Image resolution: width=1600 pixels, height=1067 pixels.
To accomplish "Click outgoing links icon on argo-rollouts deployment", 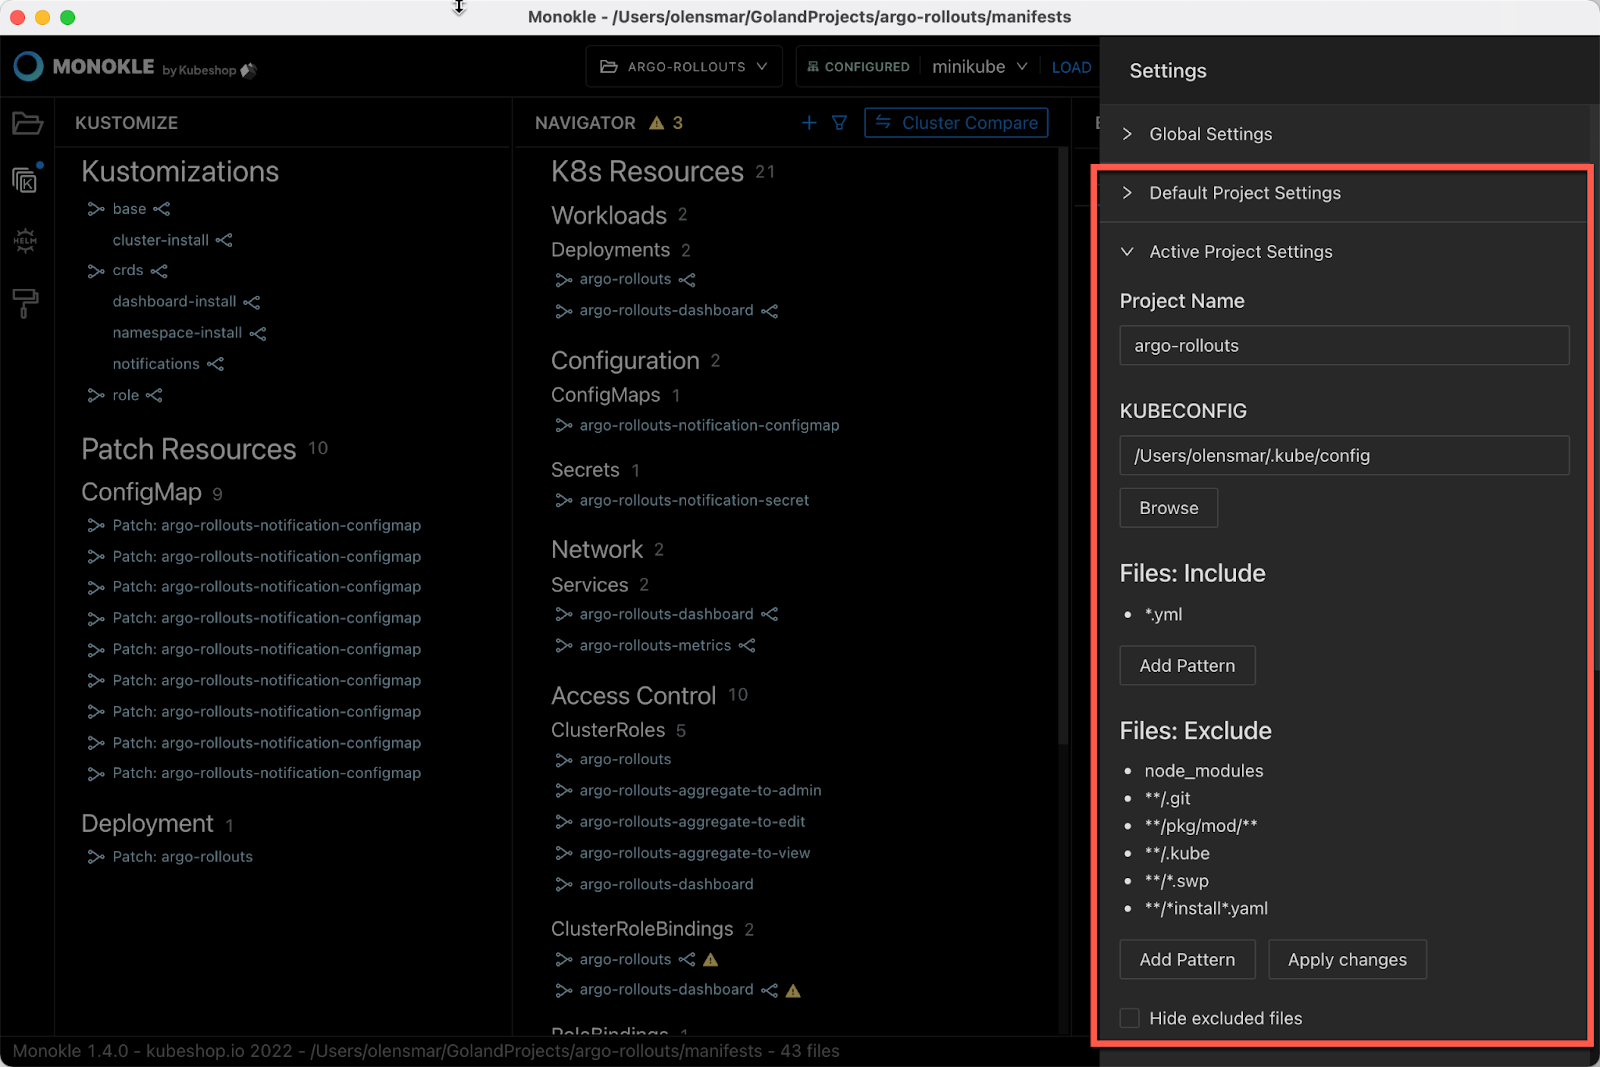I will (x=687, y=280).
